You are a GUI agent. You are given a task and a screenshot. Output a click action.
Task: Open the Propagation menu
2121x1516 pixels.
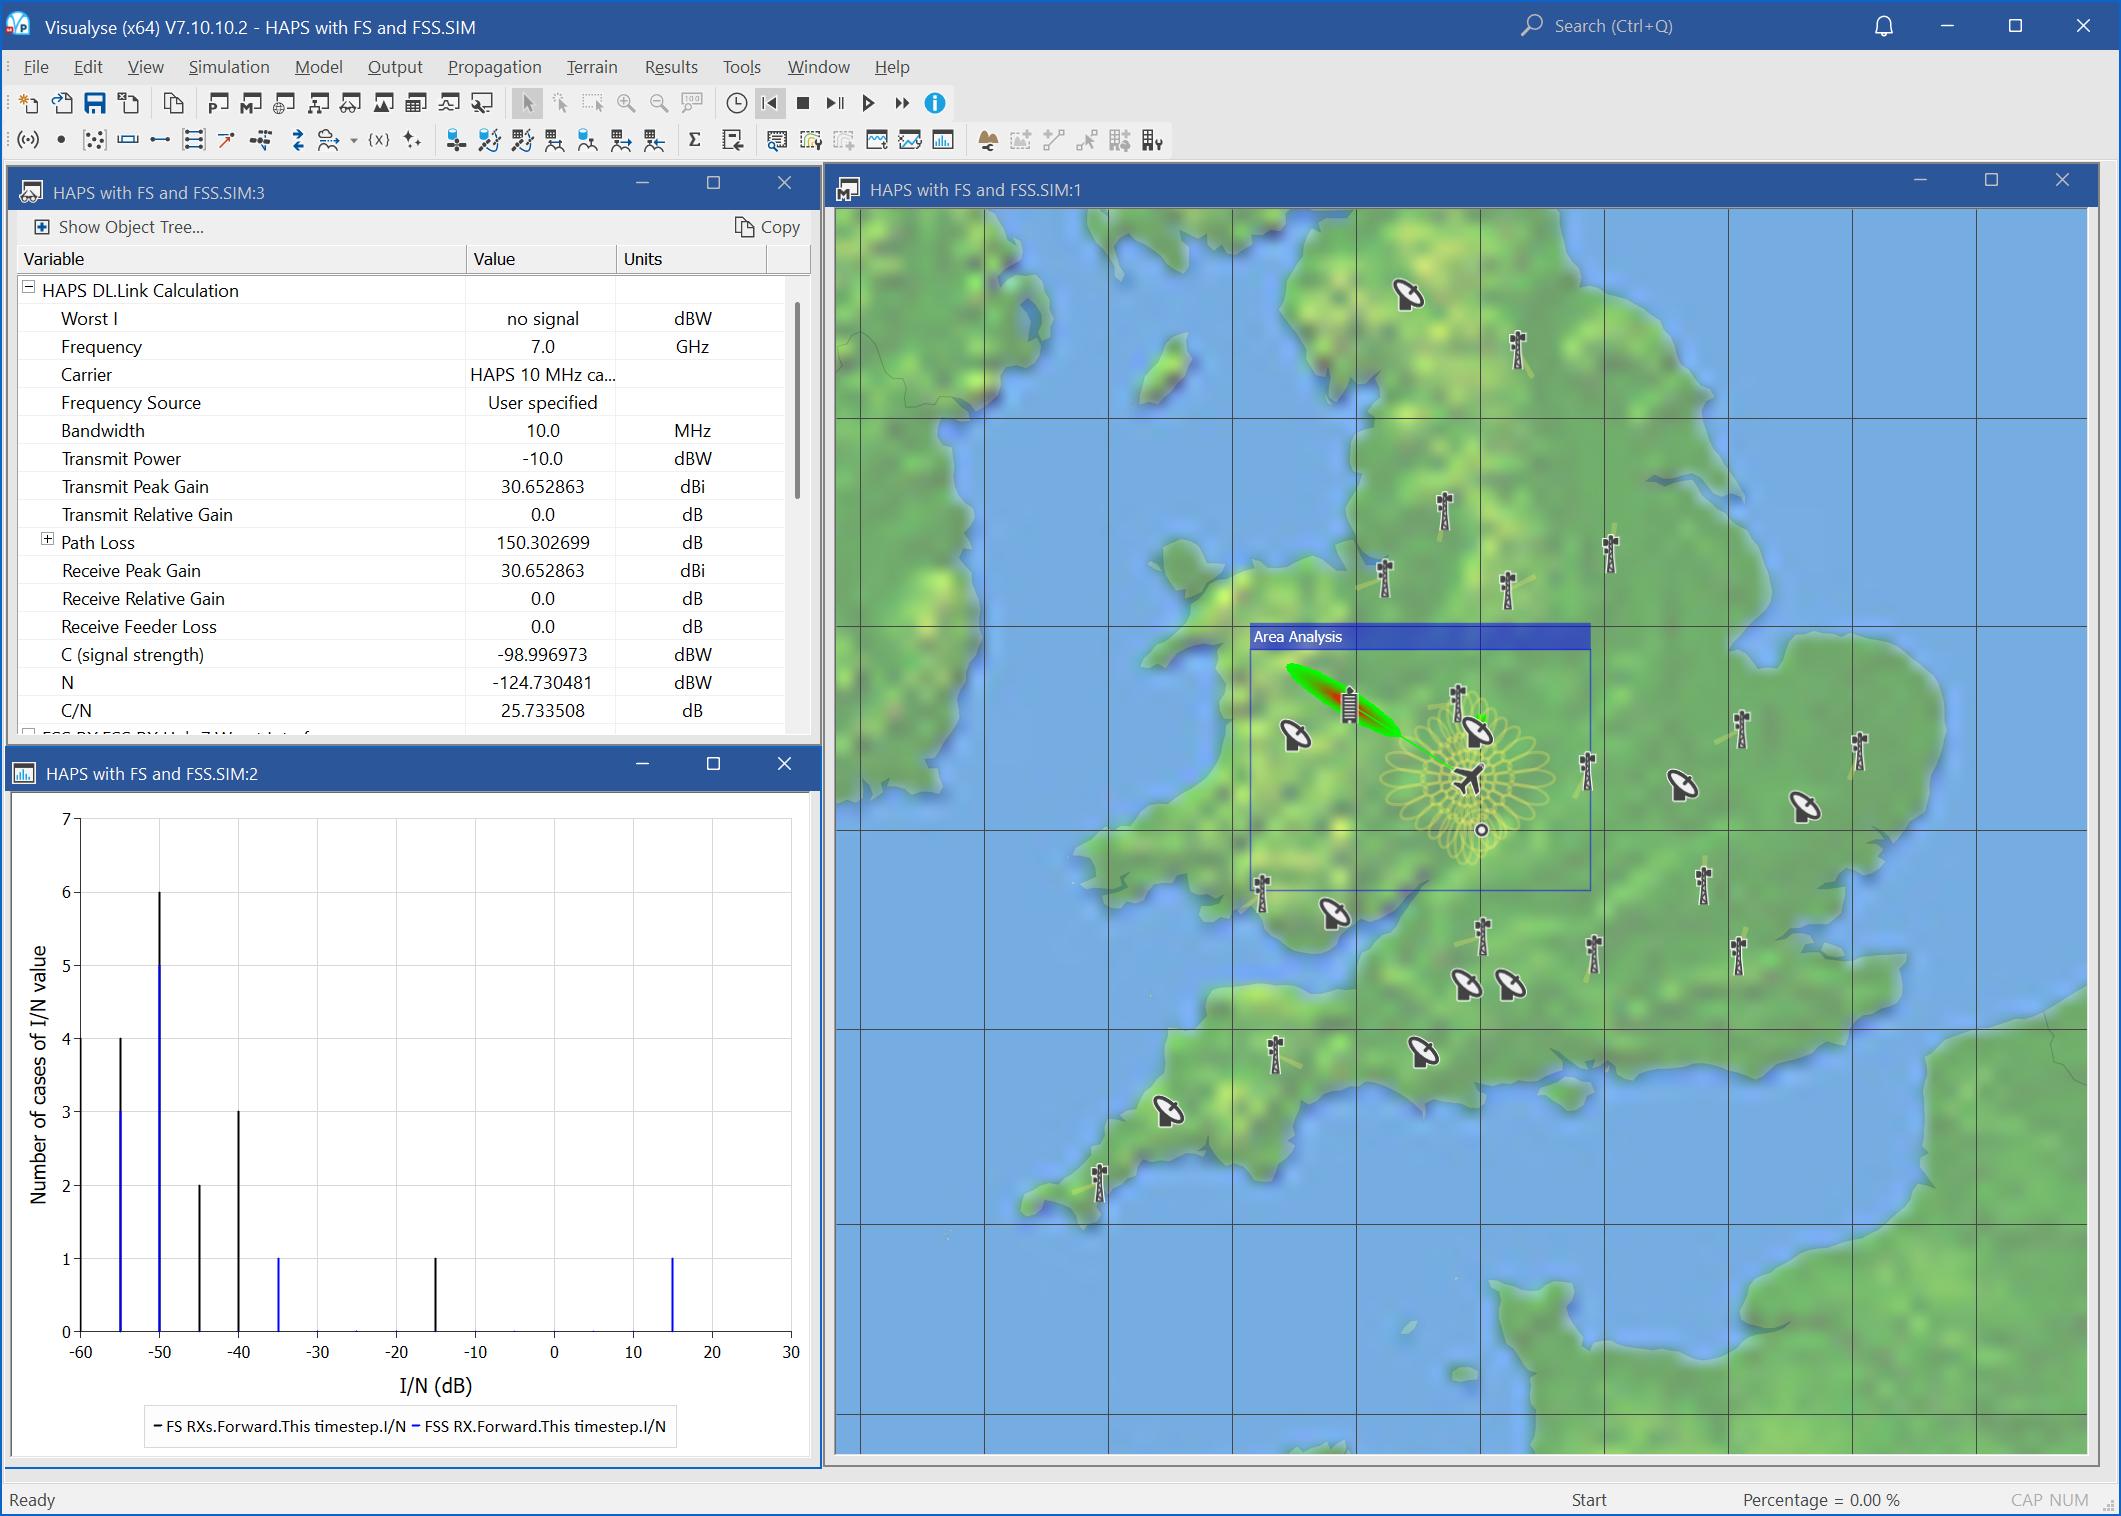pyautogui.click(x=494, y=67)
